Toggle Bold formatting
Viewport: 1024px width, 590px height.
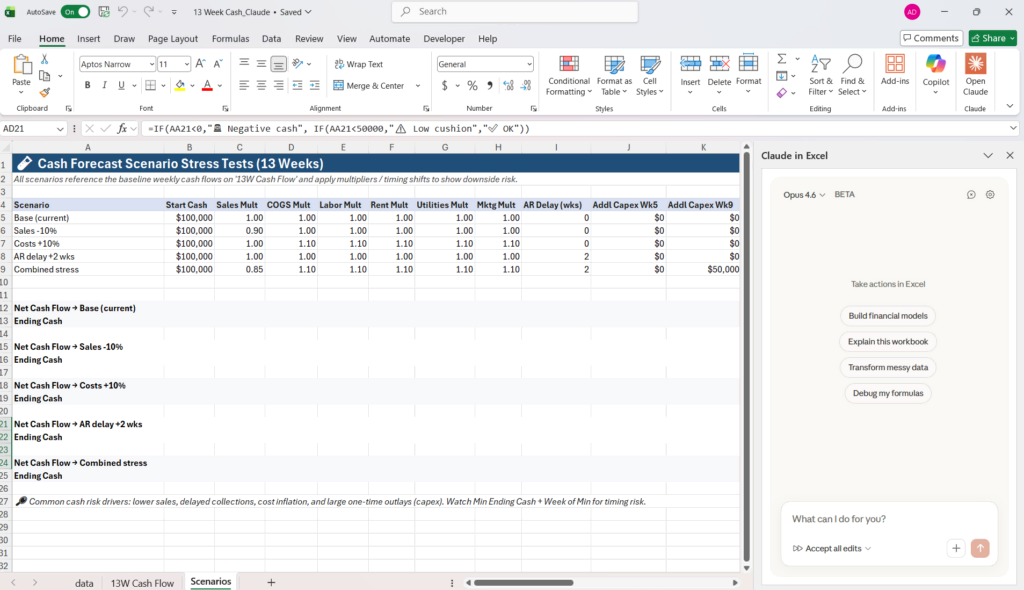(x=88, y=86)
